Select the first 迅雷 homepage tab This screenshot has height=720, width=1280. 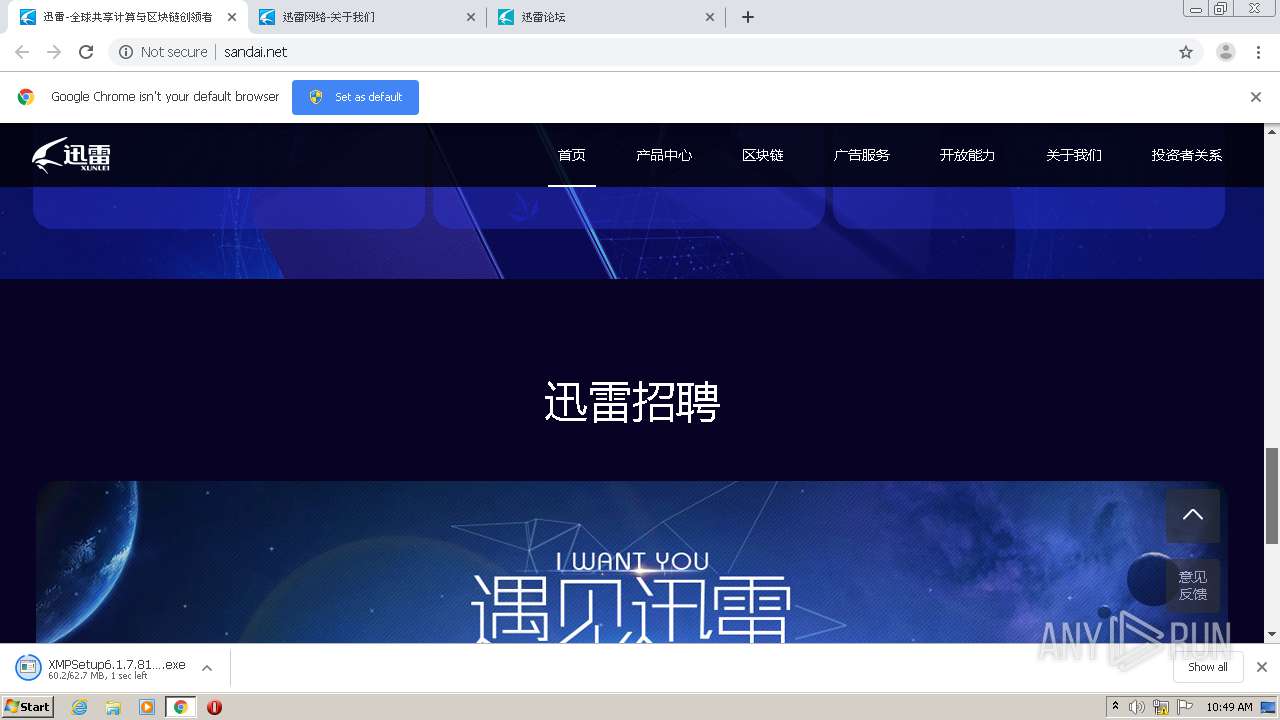tap(128, 17)
